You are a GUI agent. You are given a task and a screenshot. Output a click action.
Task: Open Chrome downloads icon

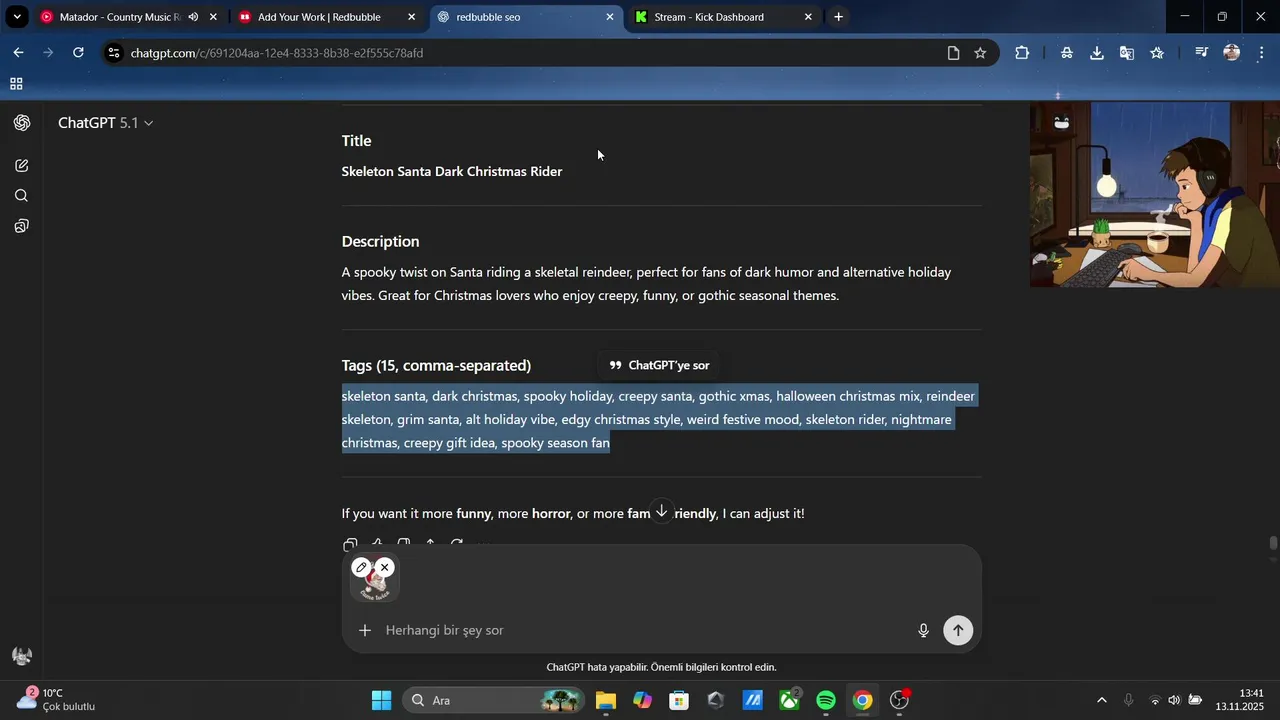pos(1097,53)
